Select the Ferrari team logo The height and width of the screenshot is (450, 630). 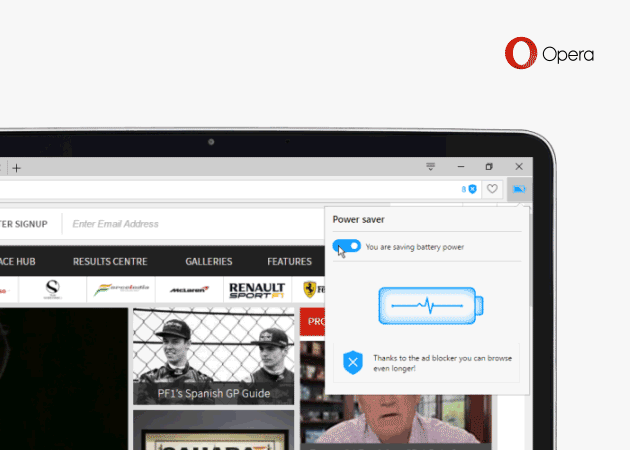314,289
